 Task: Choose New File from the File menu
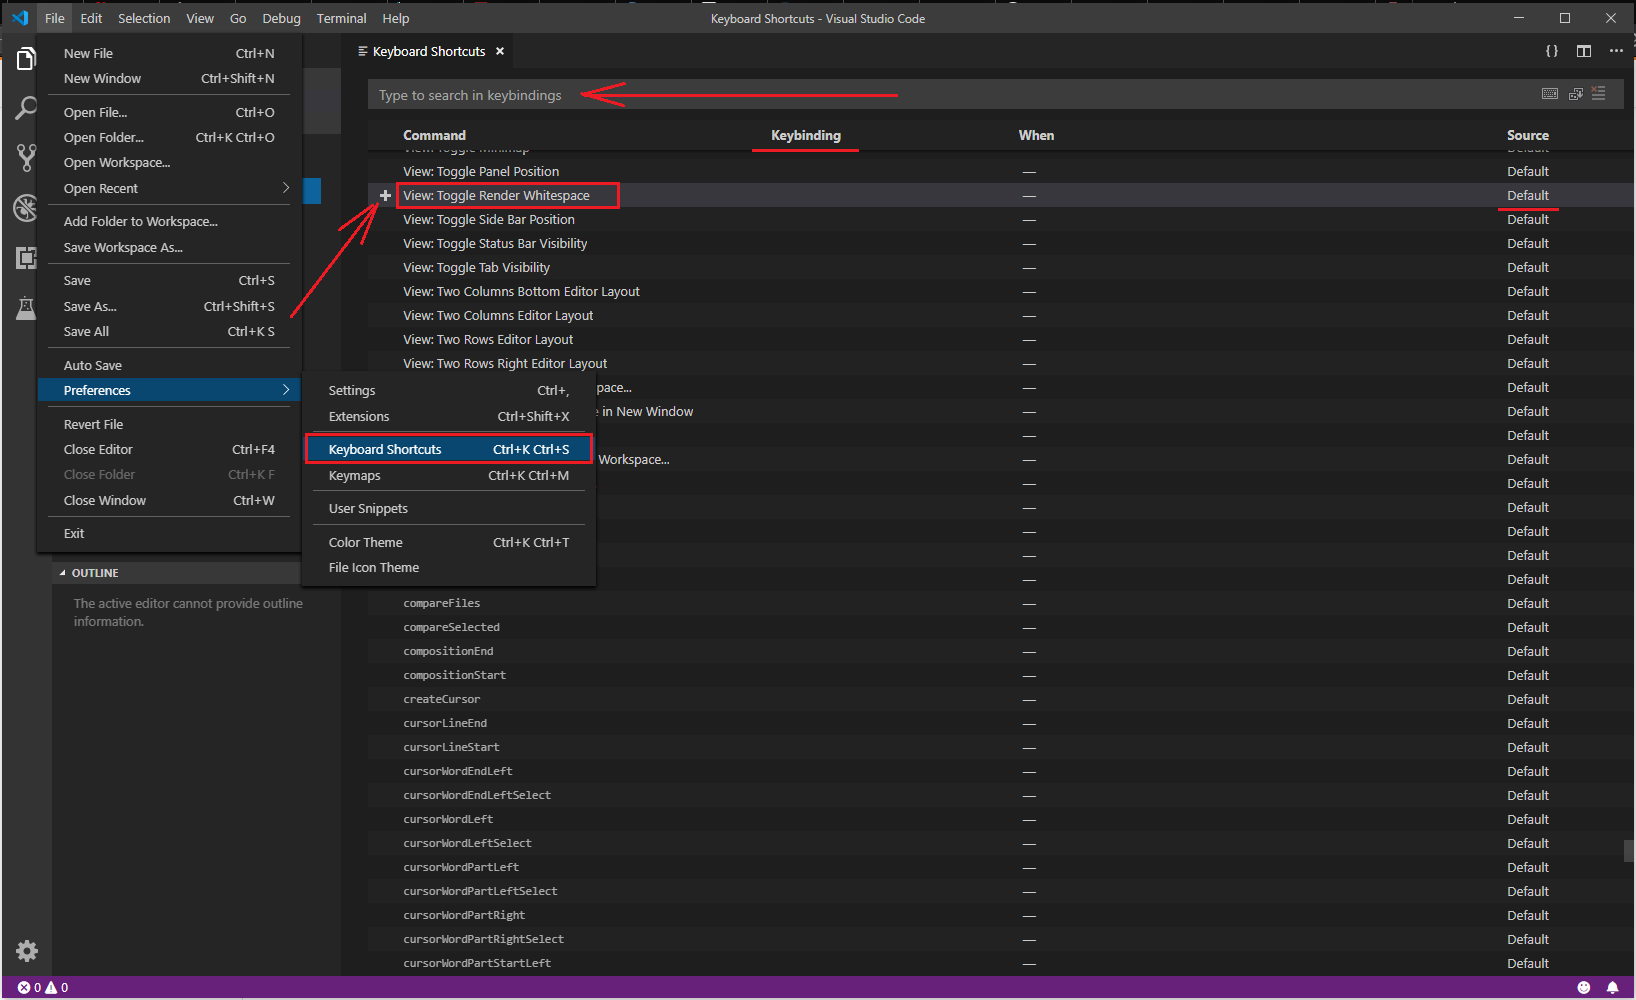point(169,54)
